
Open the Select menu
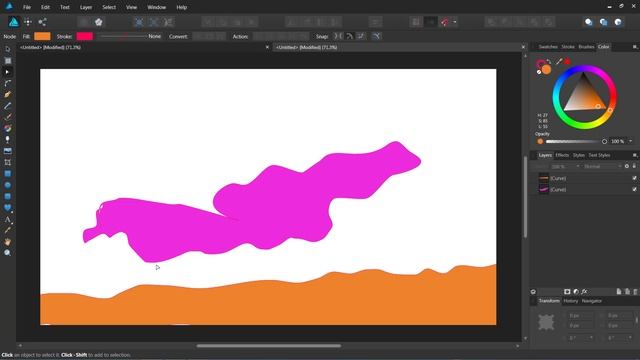pos(109,7)
